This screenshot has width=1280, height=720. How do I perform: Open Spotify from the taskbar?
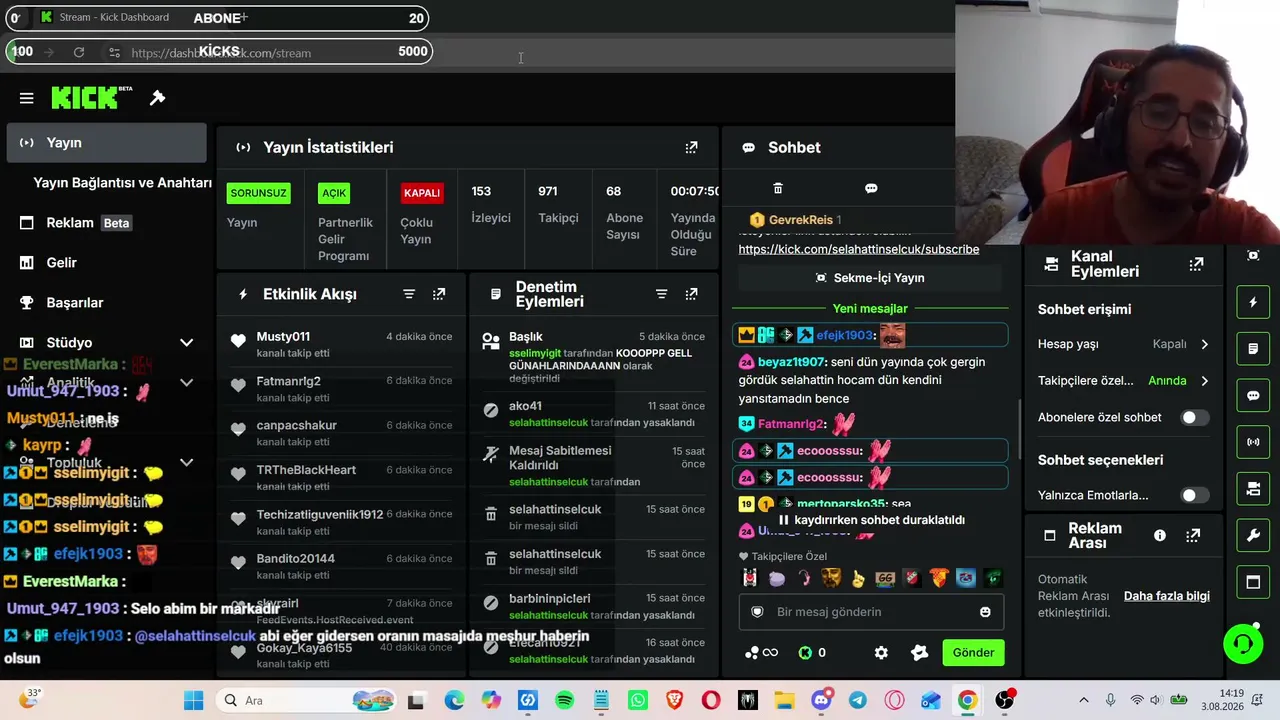(565, 700)
